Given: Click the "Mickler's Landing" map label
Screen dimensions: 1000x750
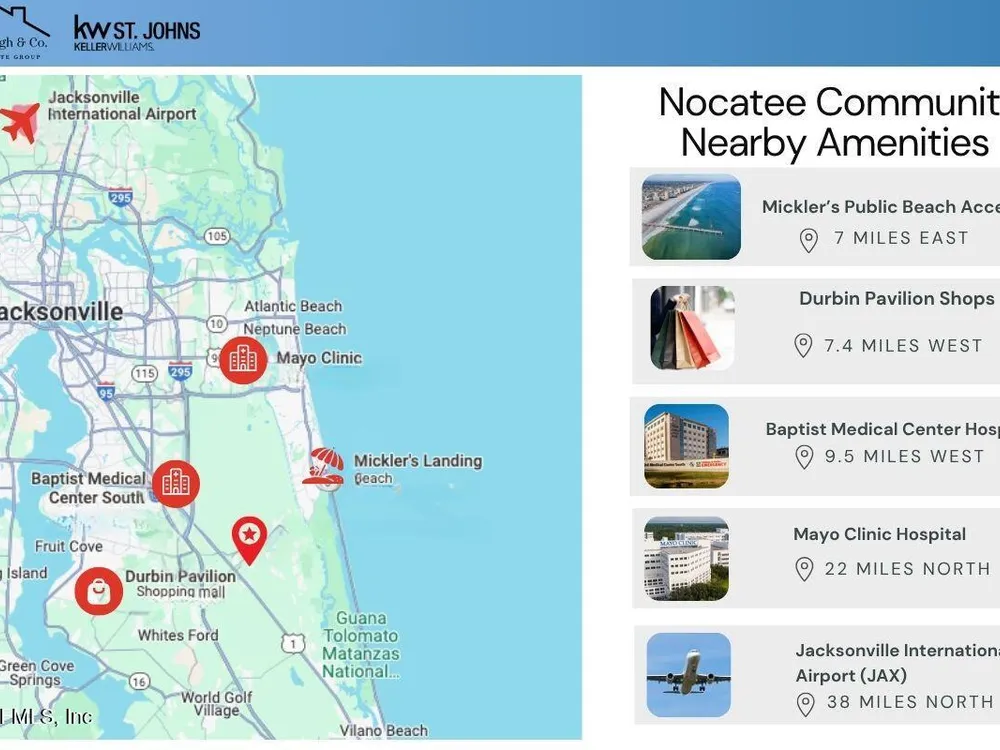Looking at the screenshot, I should (418, 461).
